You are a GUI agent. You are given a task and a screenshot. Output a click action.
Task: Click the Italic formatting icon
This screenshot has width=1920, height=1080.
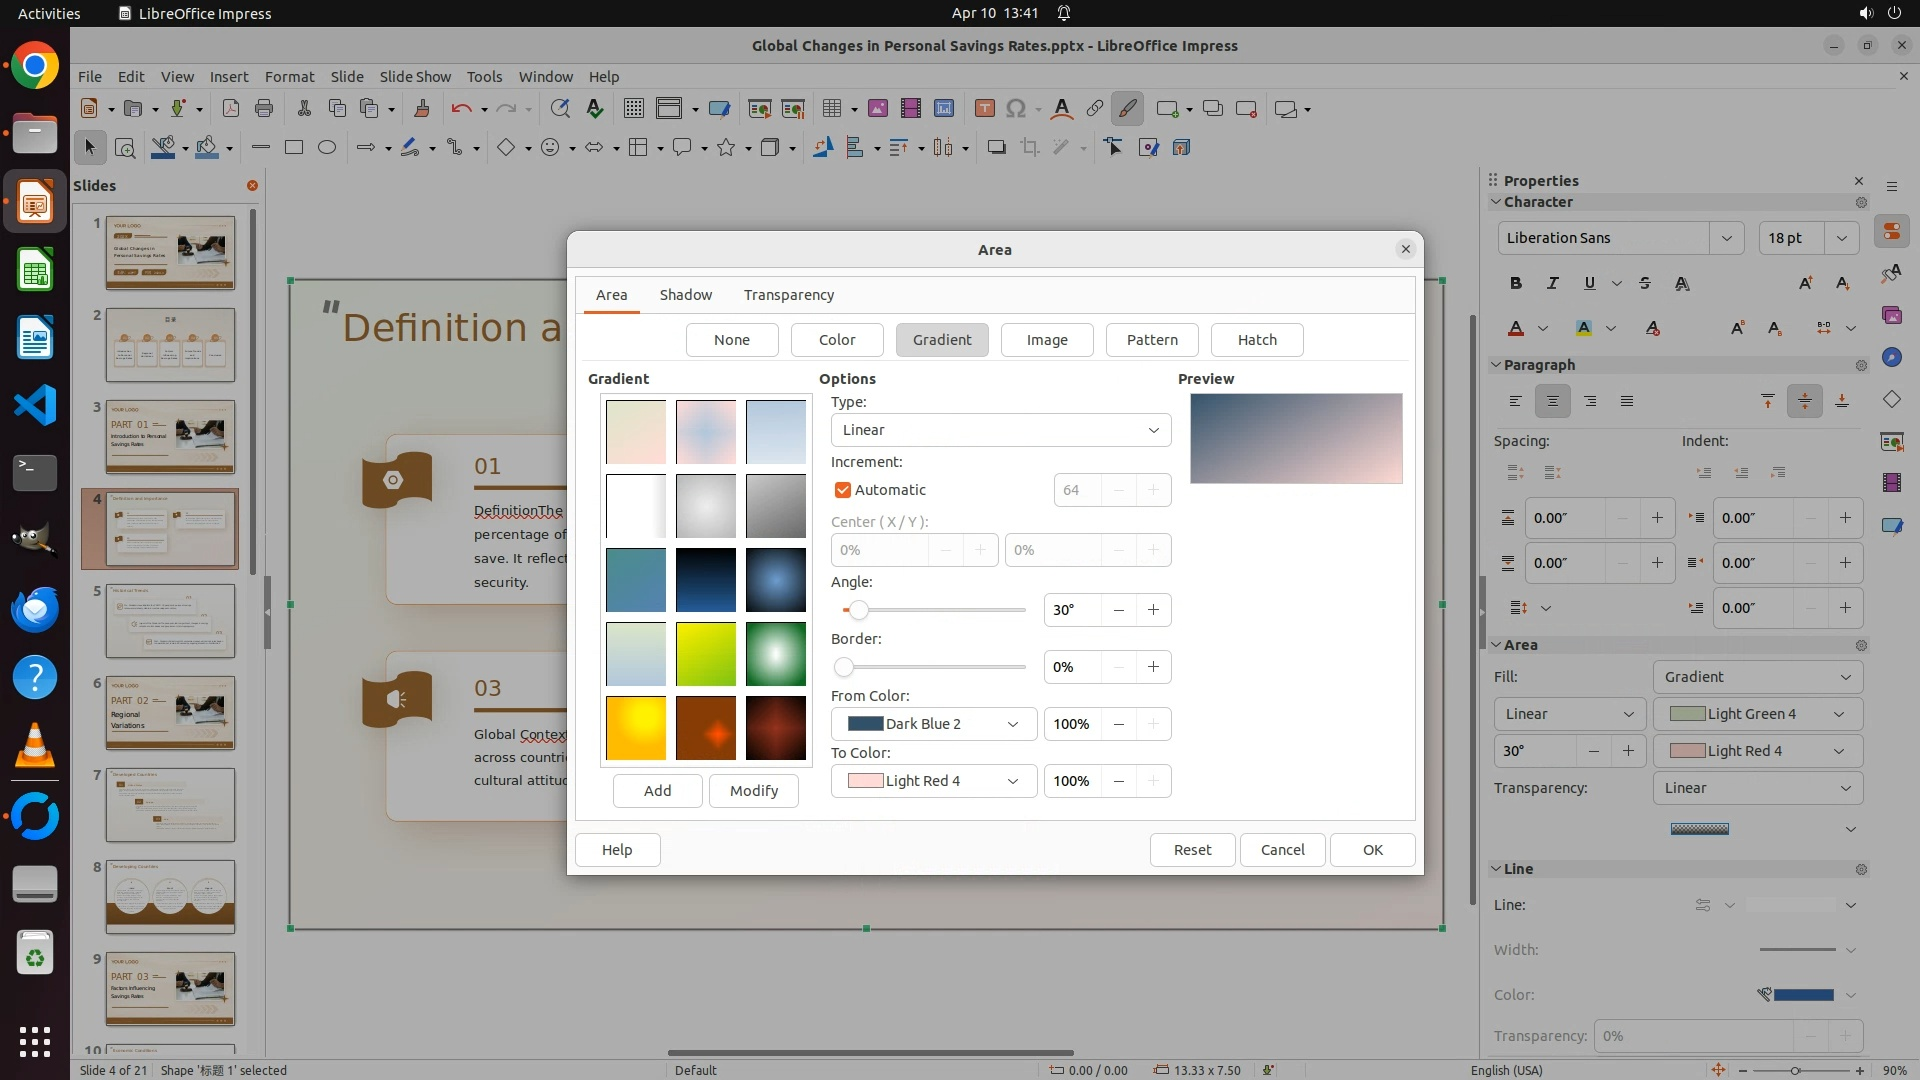[x=1552, y=283]
